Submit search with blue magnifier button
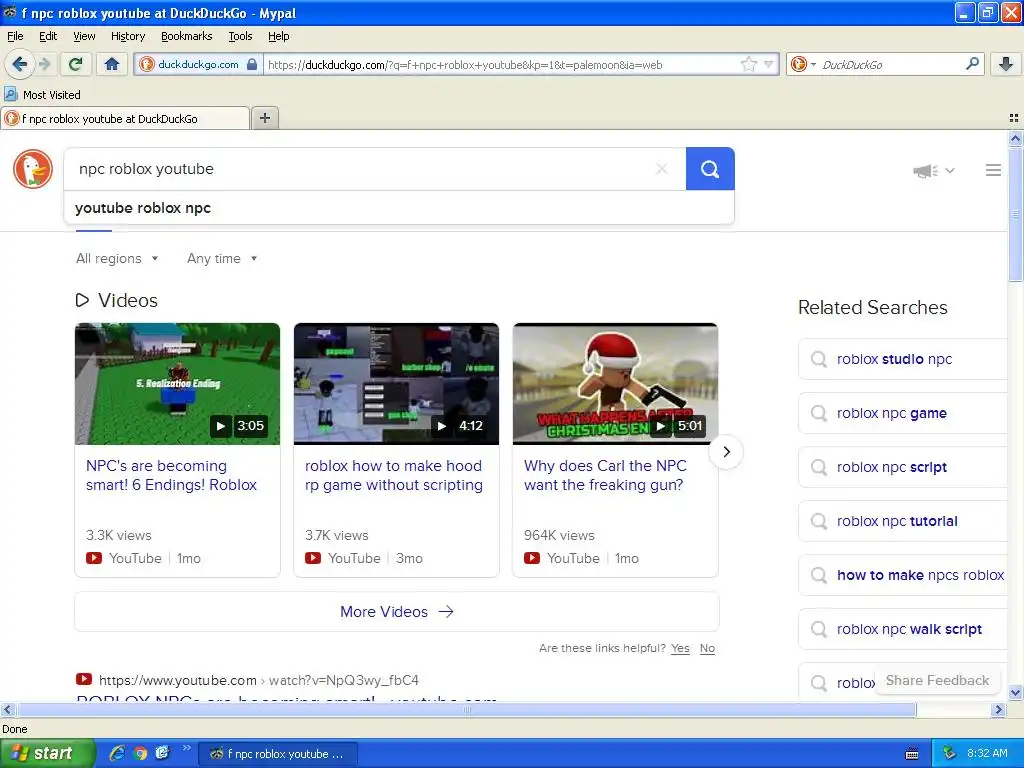1024x768 pixels. [x=710, y=169]
